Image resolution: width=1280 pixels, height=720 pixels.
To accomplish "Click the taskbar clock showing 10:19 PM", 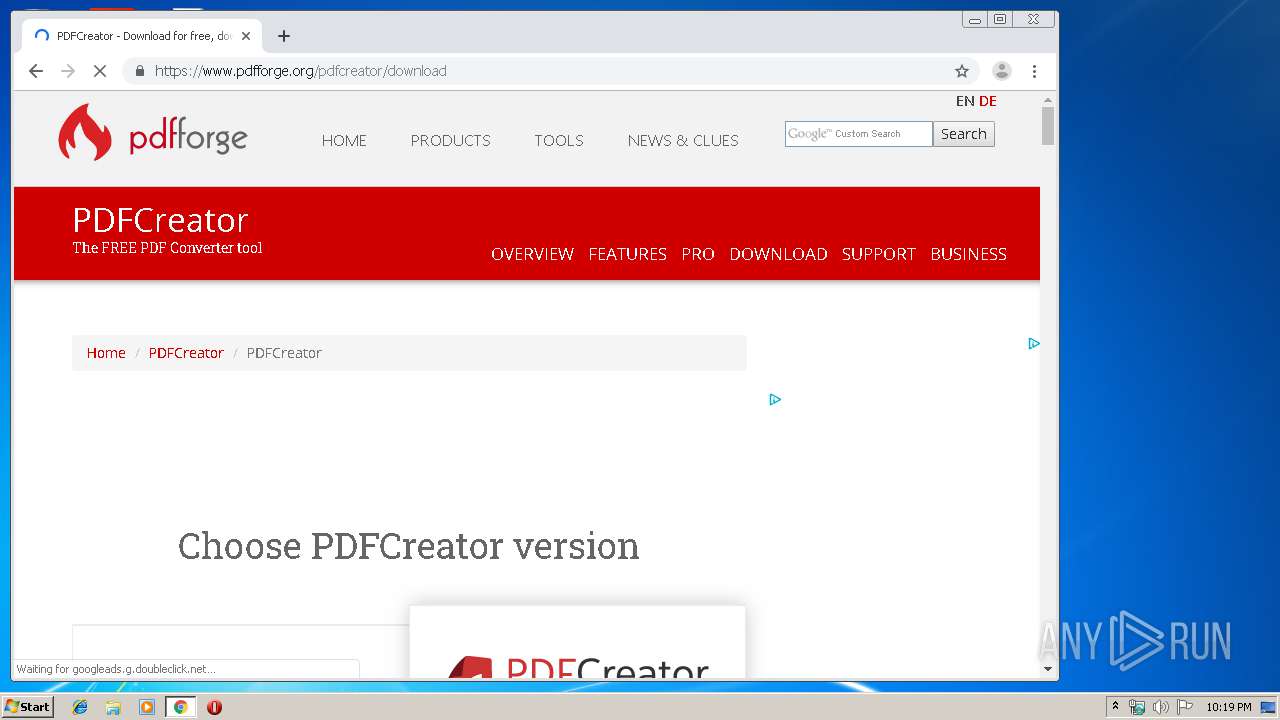I will pos(1228,707).
